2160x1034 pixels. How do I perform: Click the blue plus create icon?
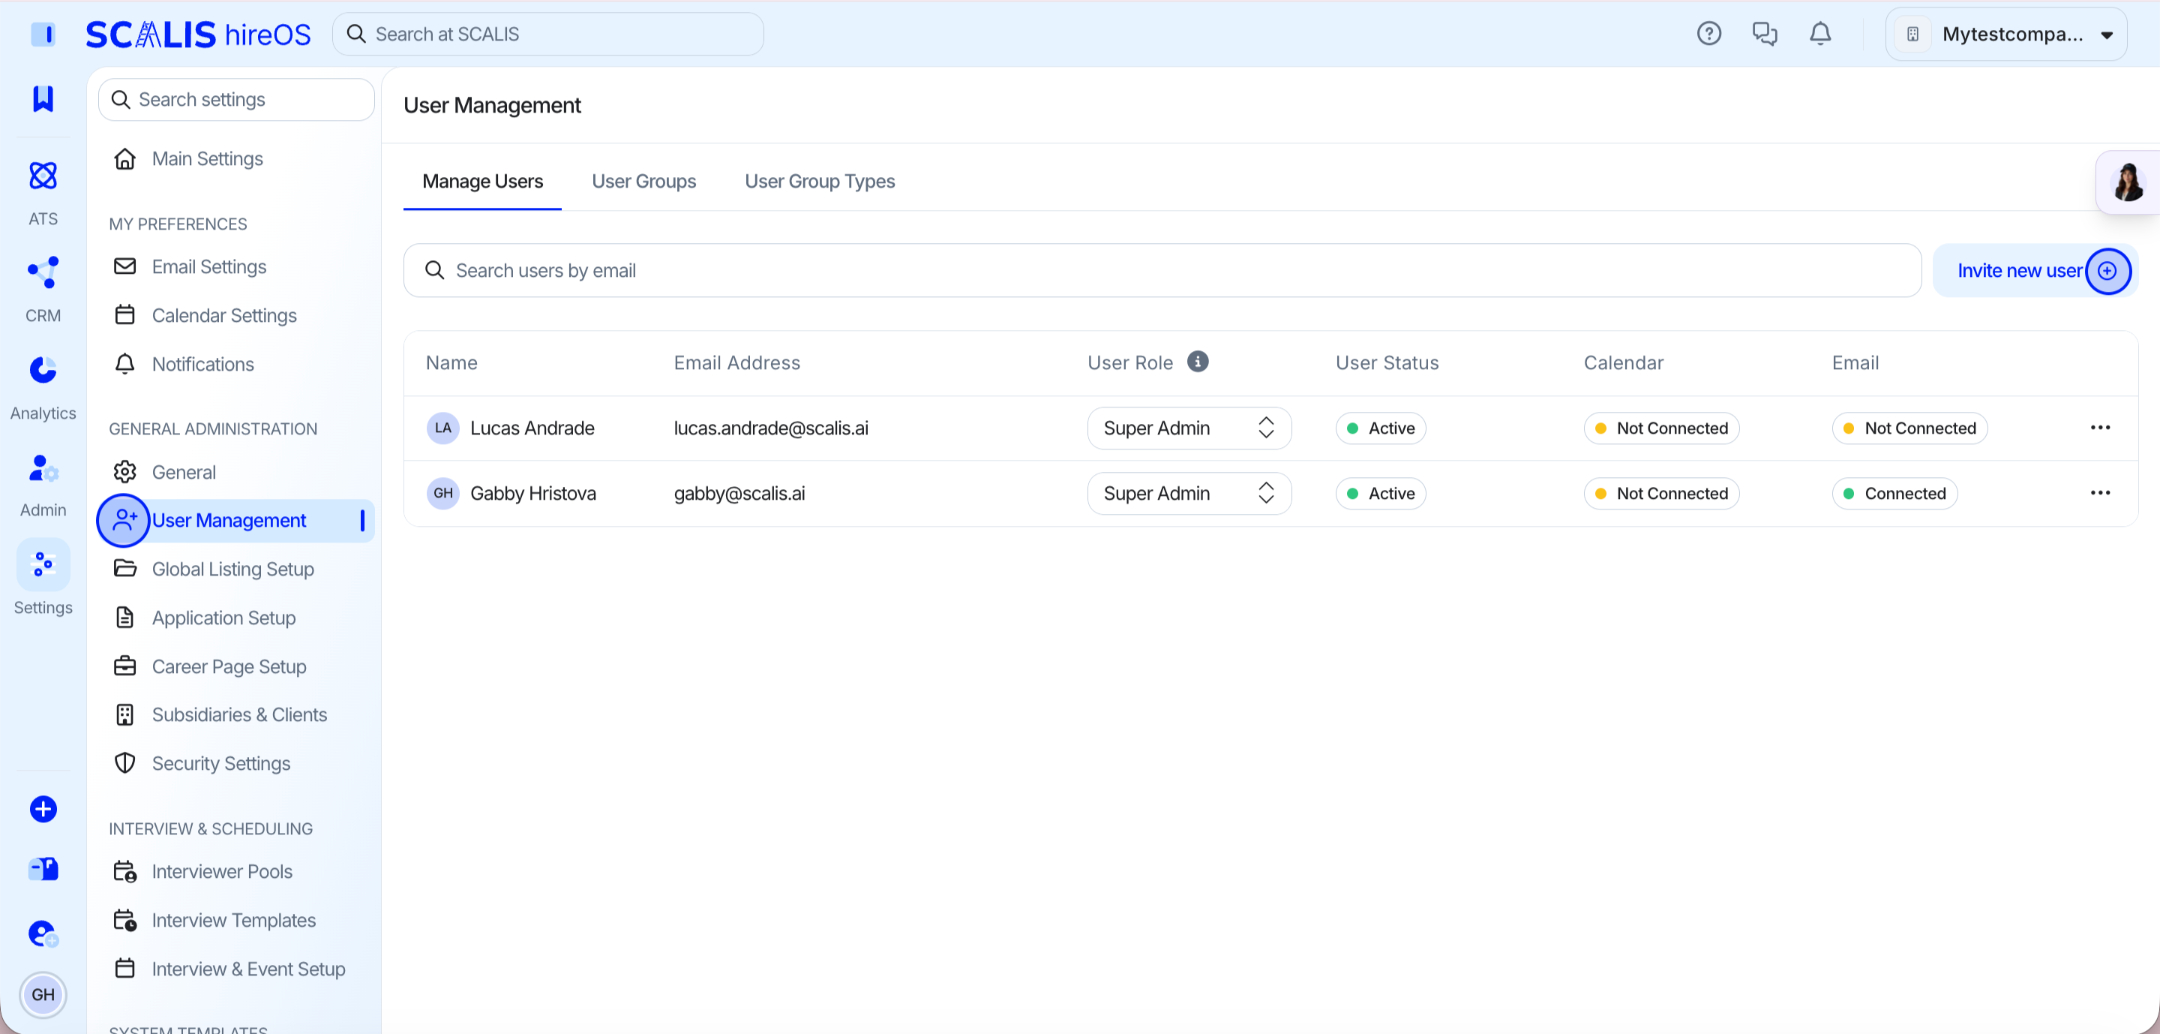click(43, 809)
